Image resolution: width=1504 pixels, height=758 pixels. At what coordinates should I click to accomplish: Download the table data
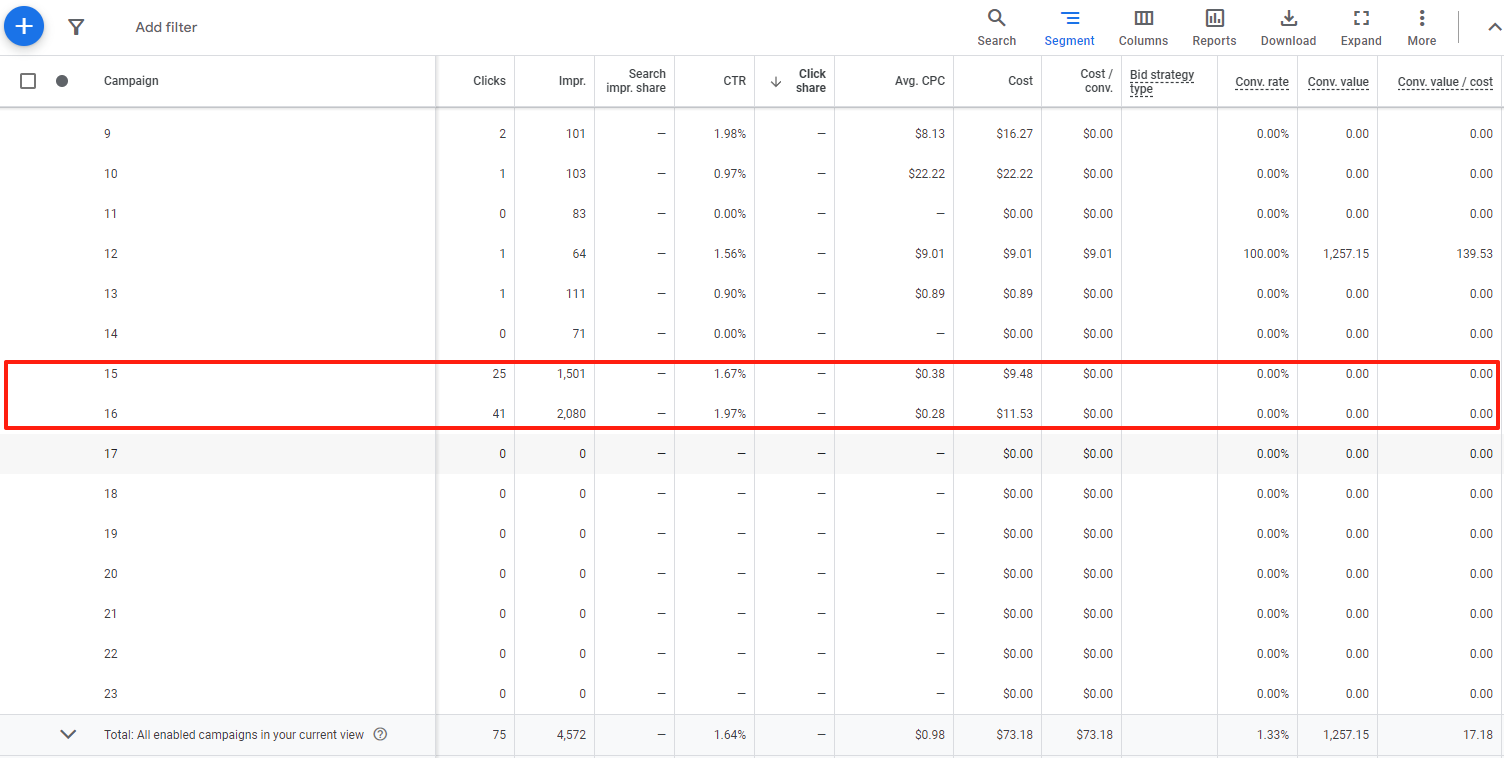pyautogui.click(x=1288, y=27)
